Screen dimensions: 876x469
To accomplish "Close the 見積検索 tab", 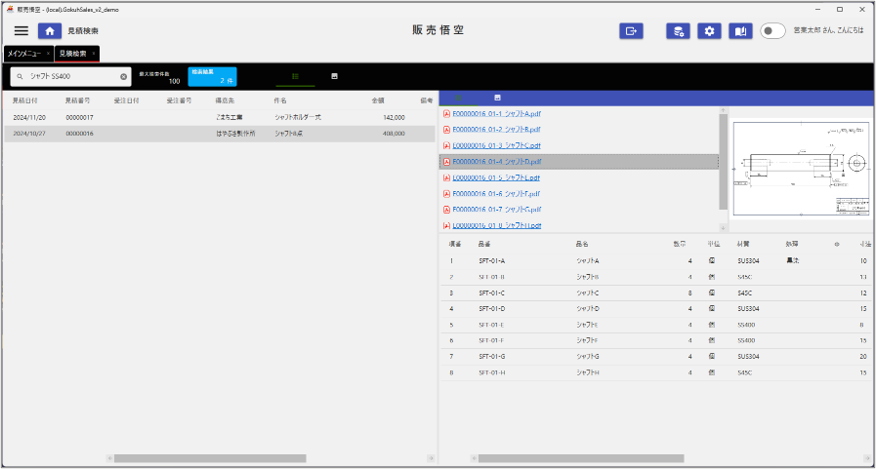I will [x=94, y=53].
